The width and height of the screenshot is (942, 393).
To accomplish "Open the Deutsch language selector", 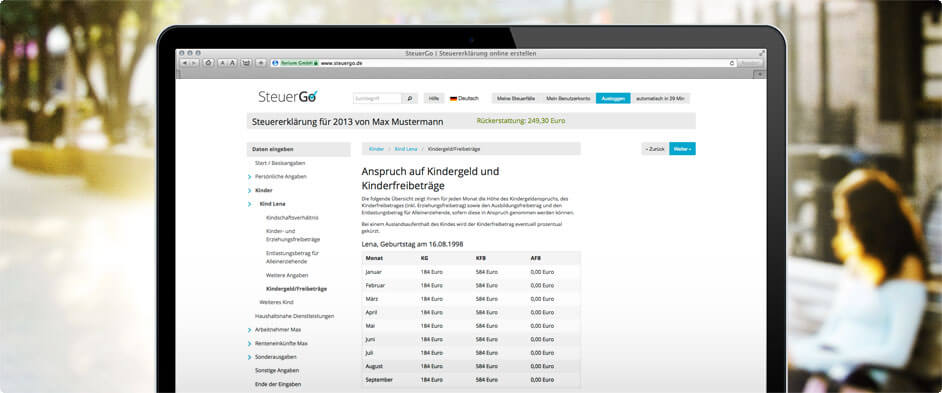I will click(x=464, y=98).
